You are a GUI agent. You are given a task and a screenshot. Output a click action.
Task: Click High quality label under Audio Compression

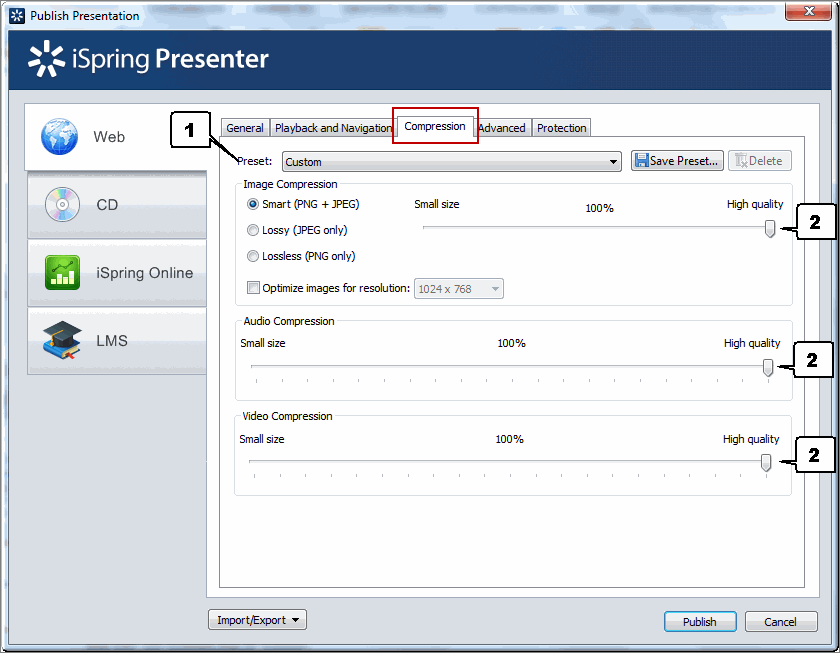[x=752, y=343]
